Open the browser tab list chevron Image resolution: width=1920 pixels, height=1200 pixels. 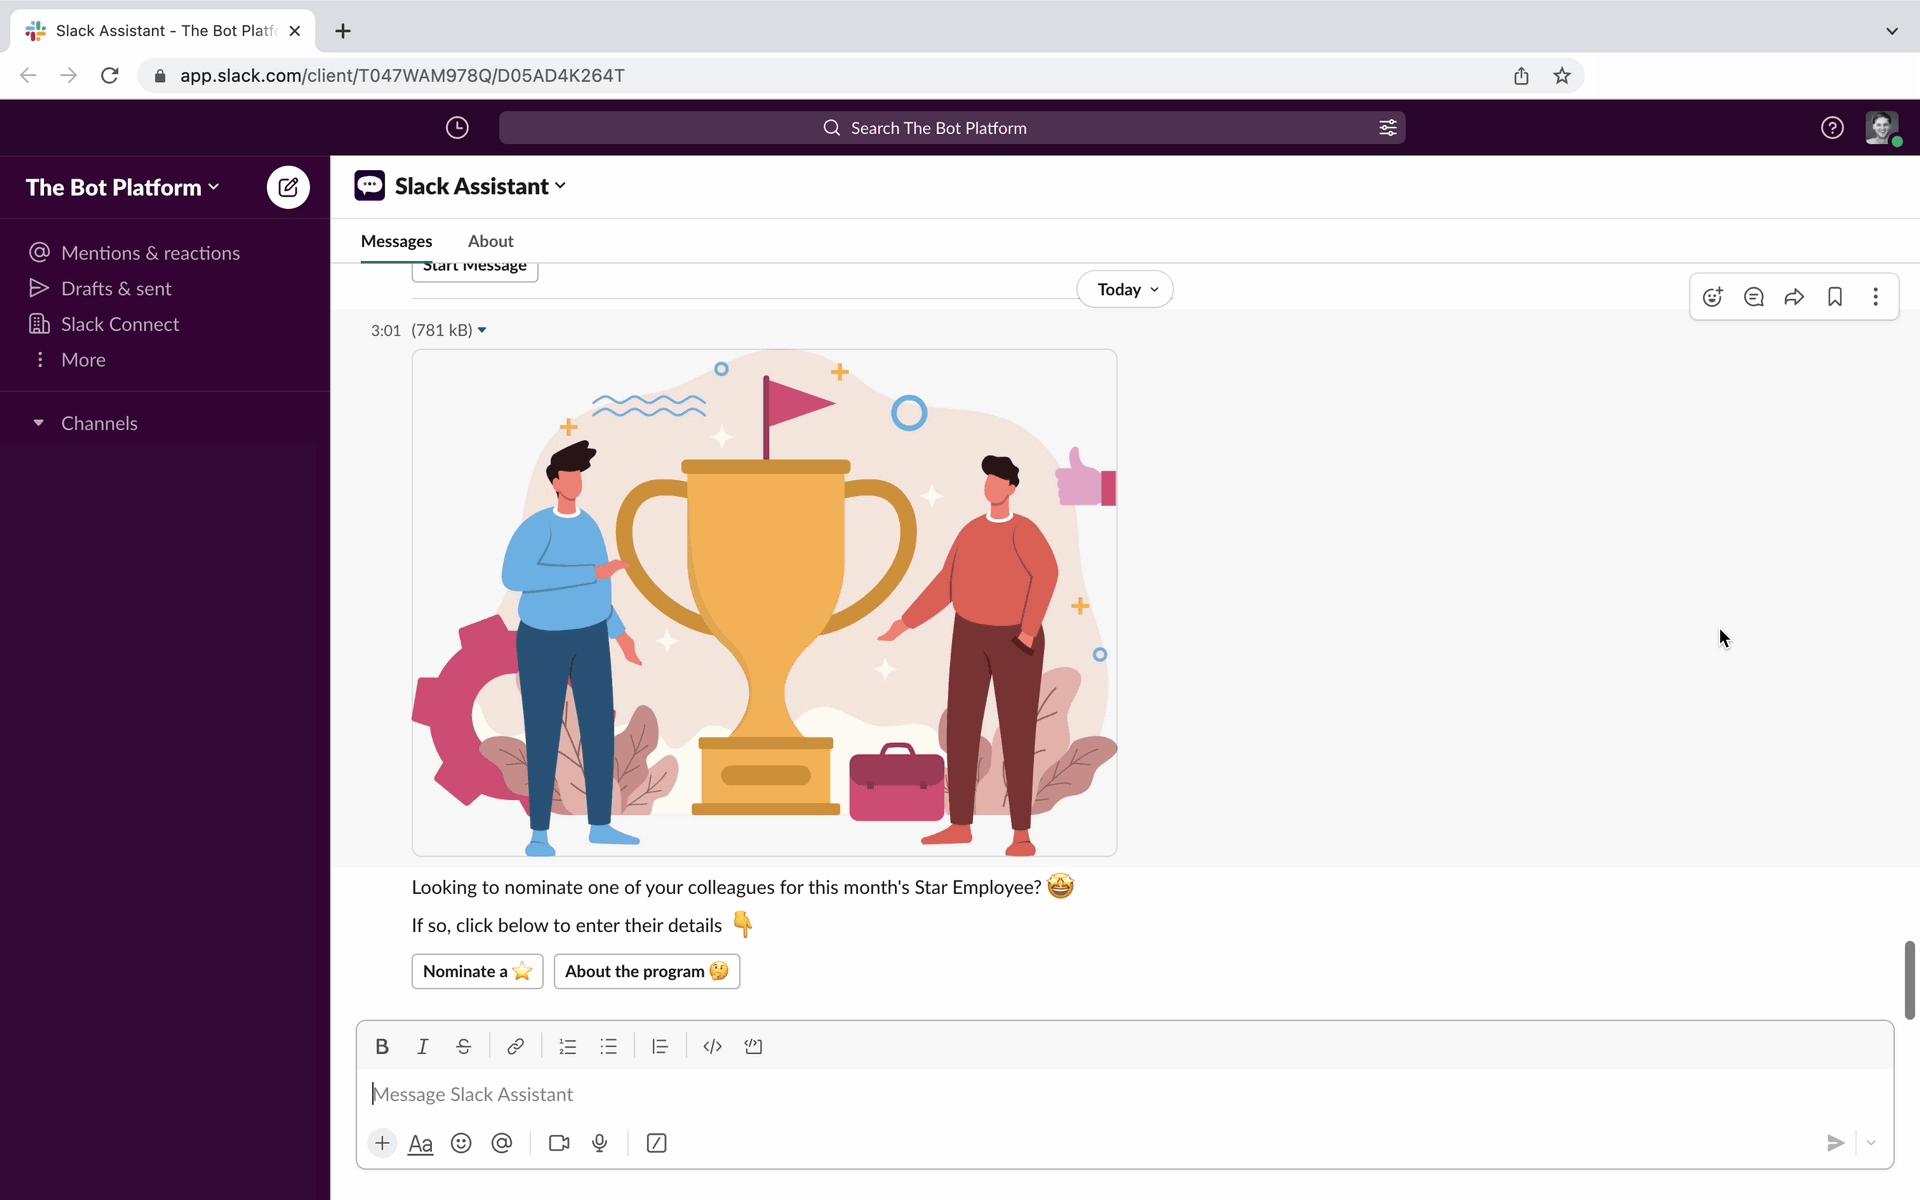(1892, 31)
